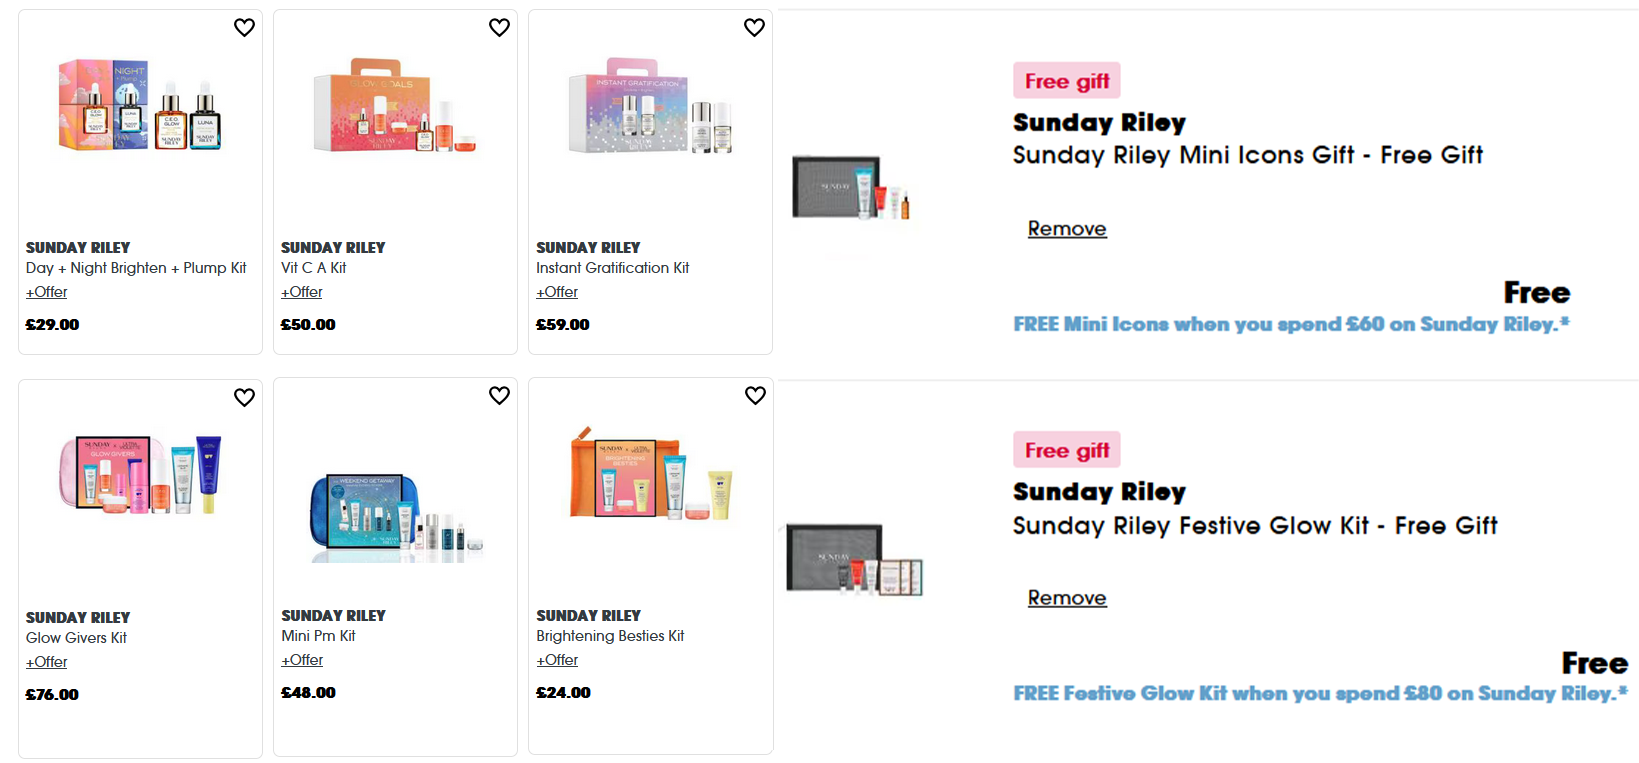Viewport: 1639px width, 763px height.
Task: Add Day + Night Brighten + Plump Kit to wishlist
Action: (x=244, y=28)
